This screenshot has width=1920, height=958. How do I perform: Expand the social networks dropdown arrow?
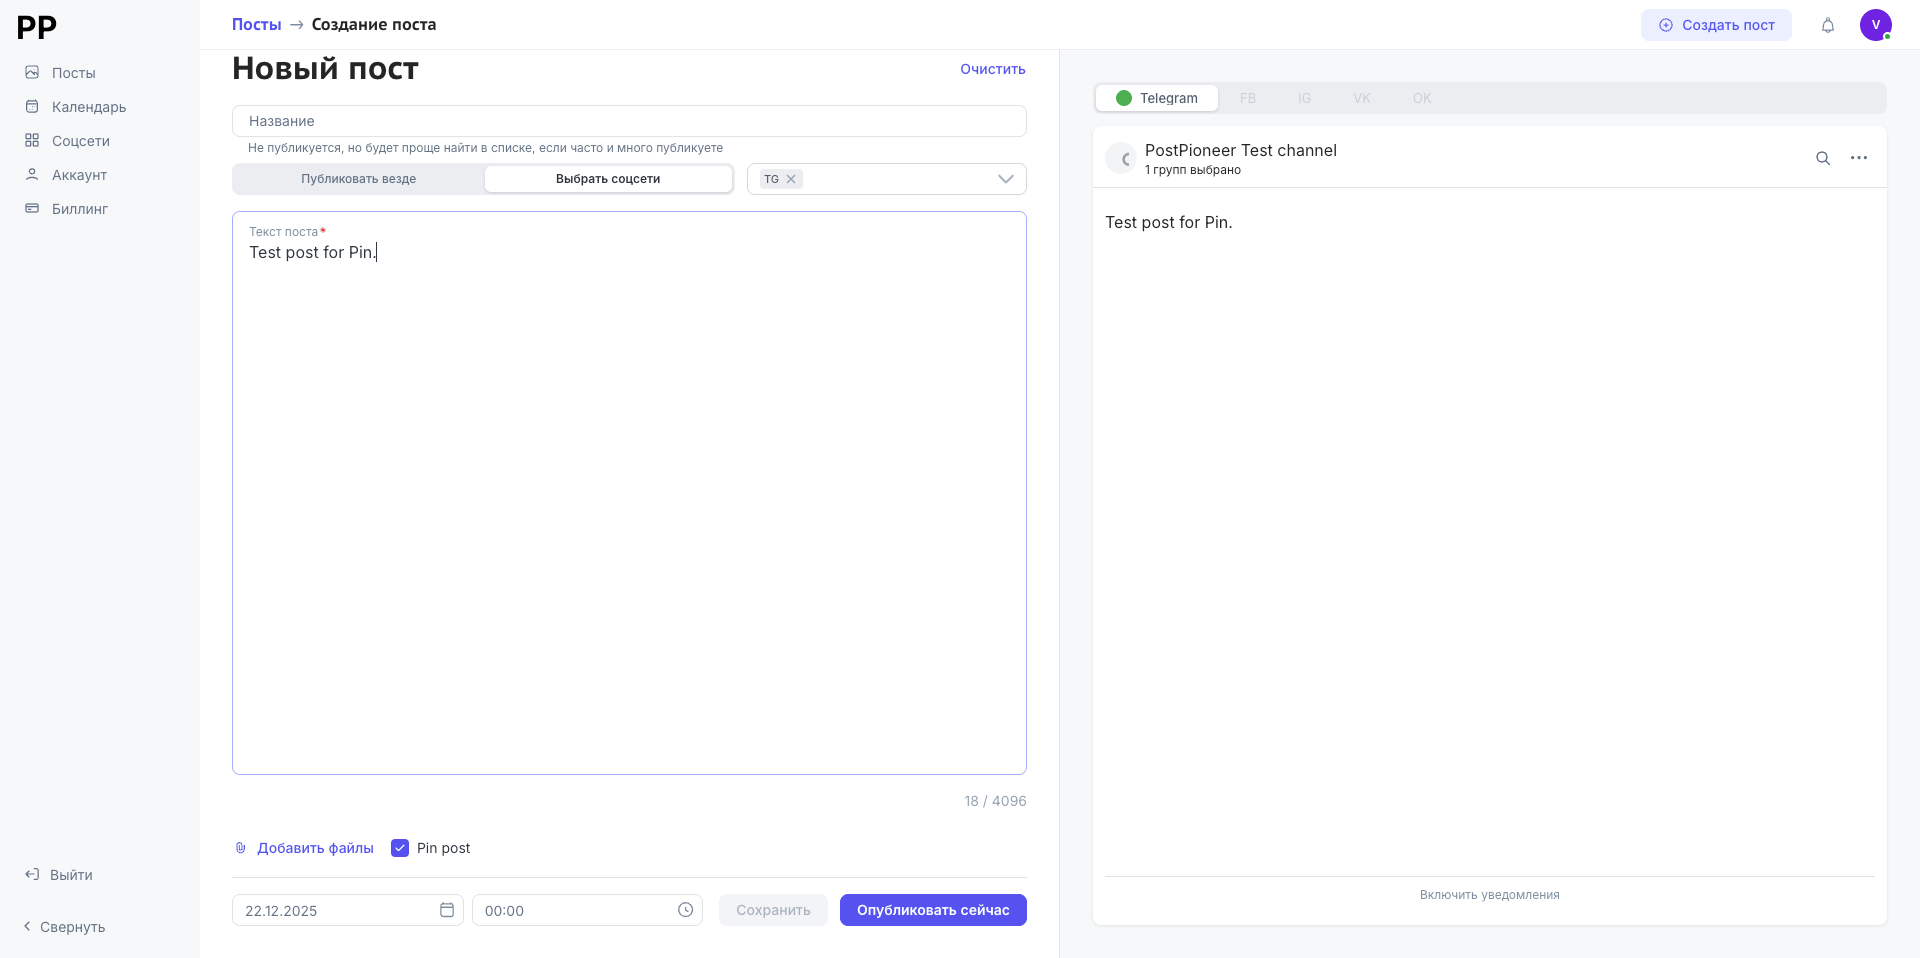click(1005, 179)
